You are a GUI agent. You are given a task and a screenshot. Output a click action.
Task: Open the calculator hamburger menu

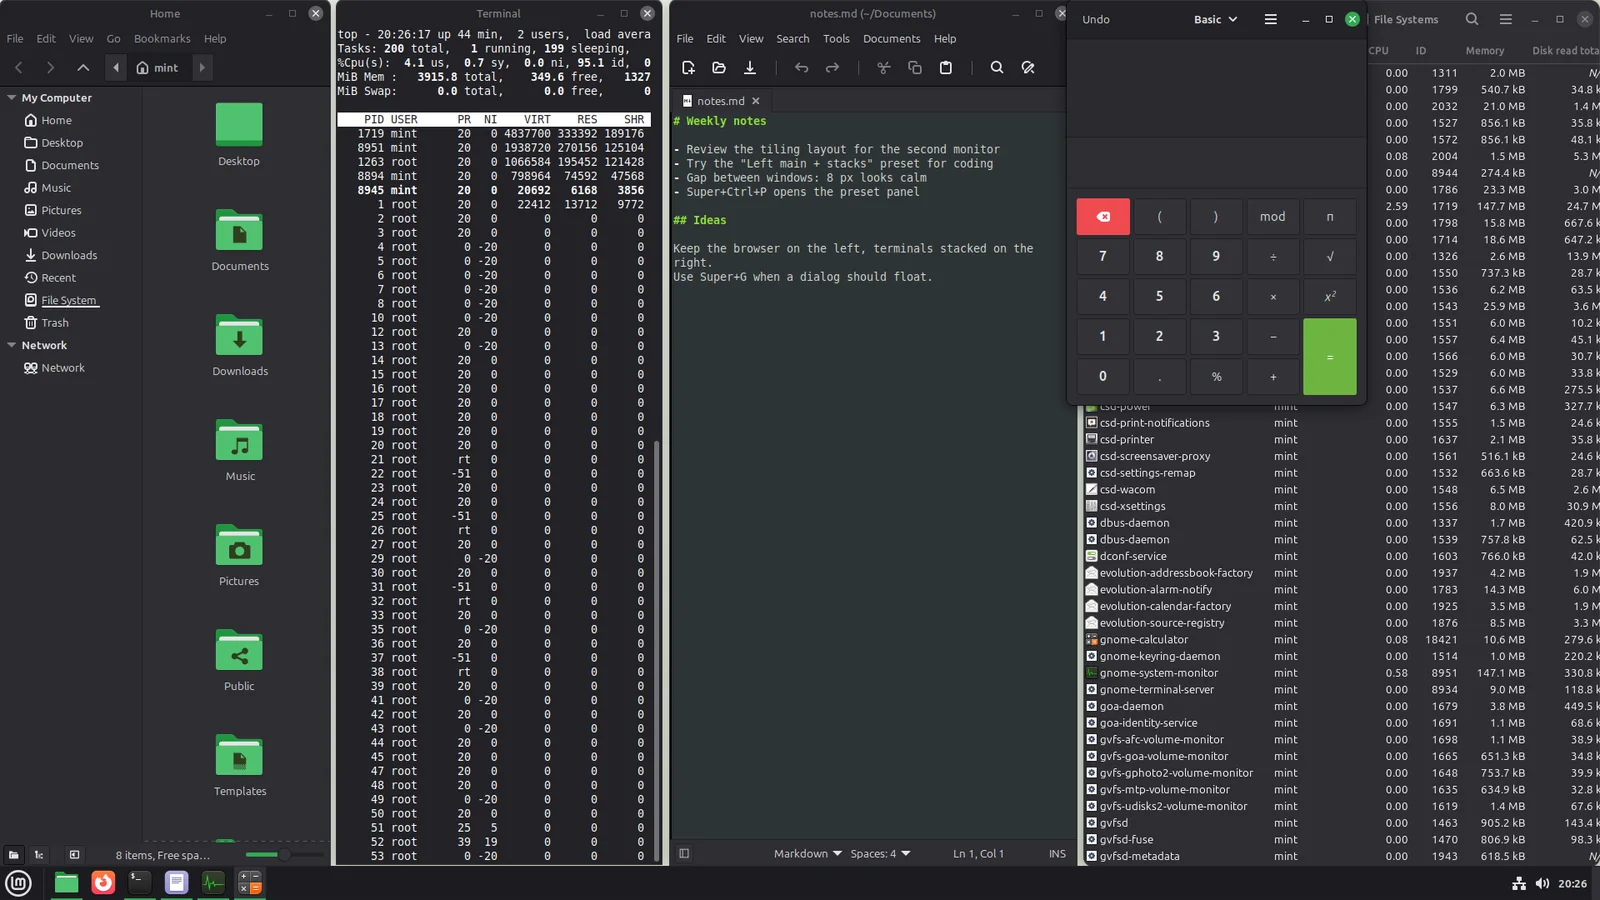coord(1271,20)
